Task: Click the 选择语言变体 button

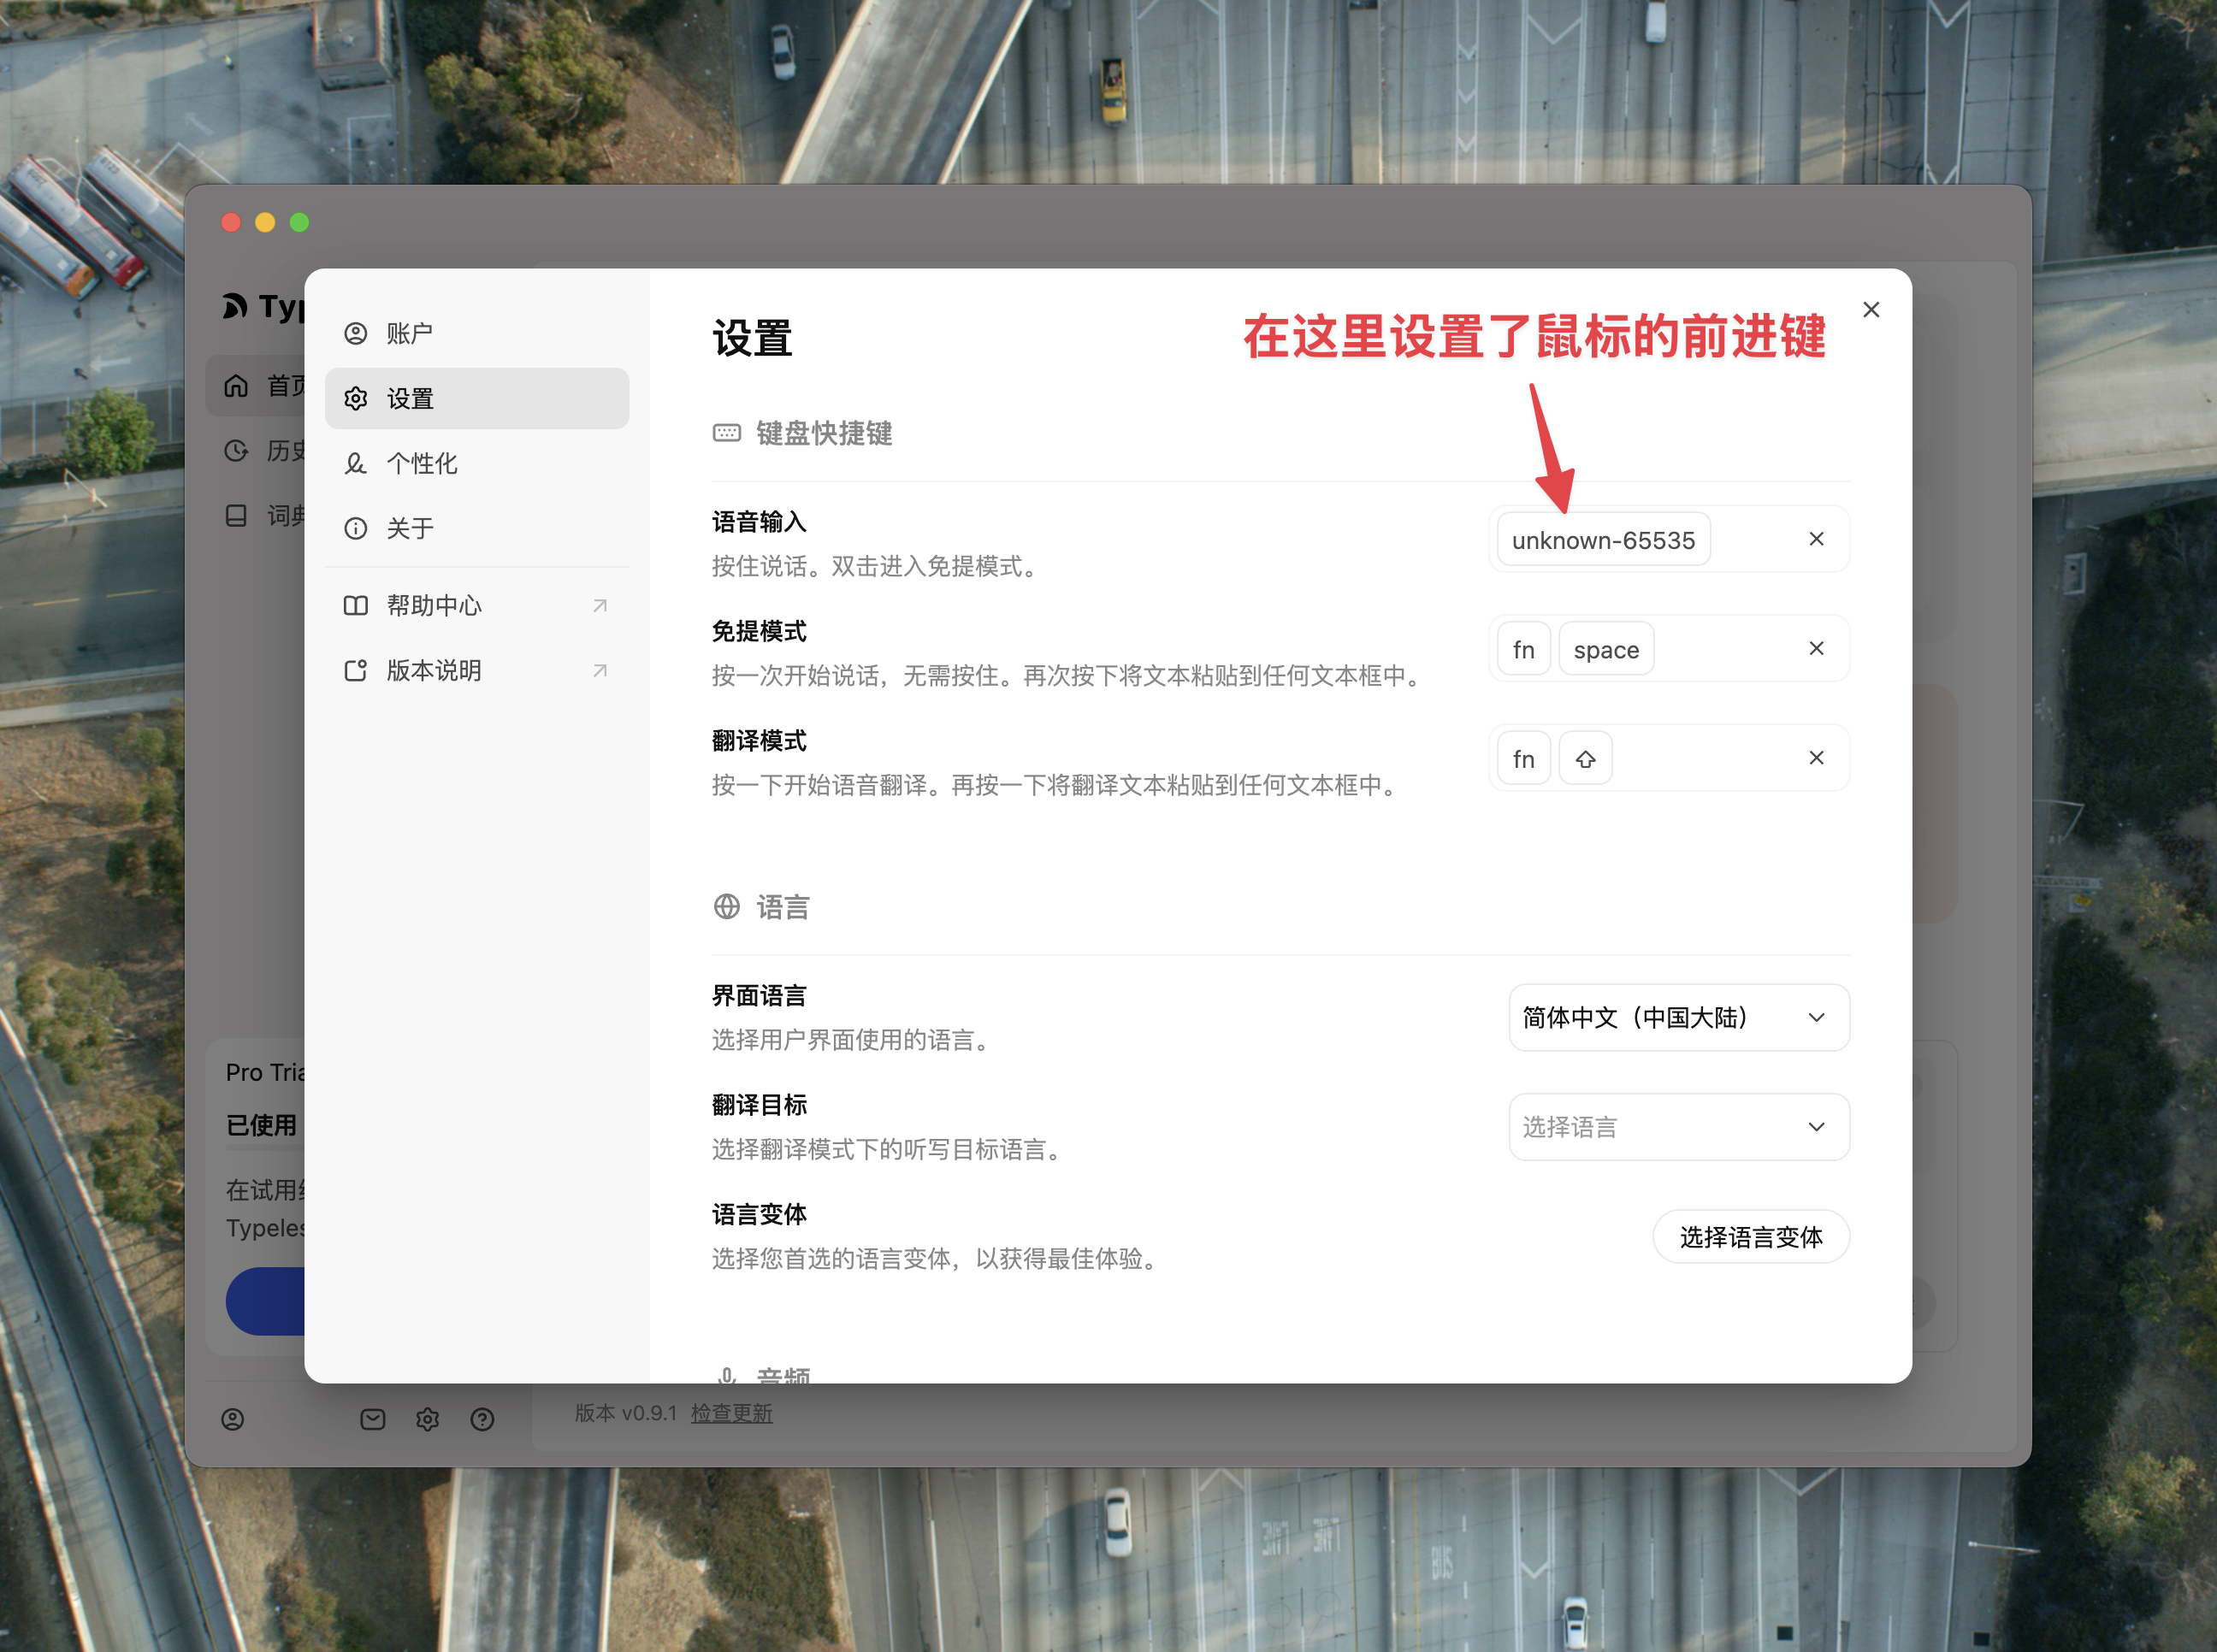Action: (1750, 1237)
